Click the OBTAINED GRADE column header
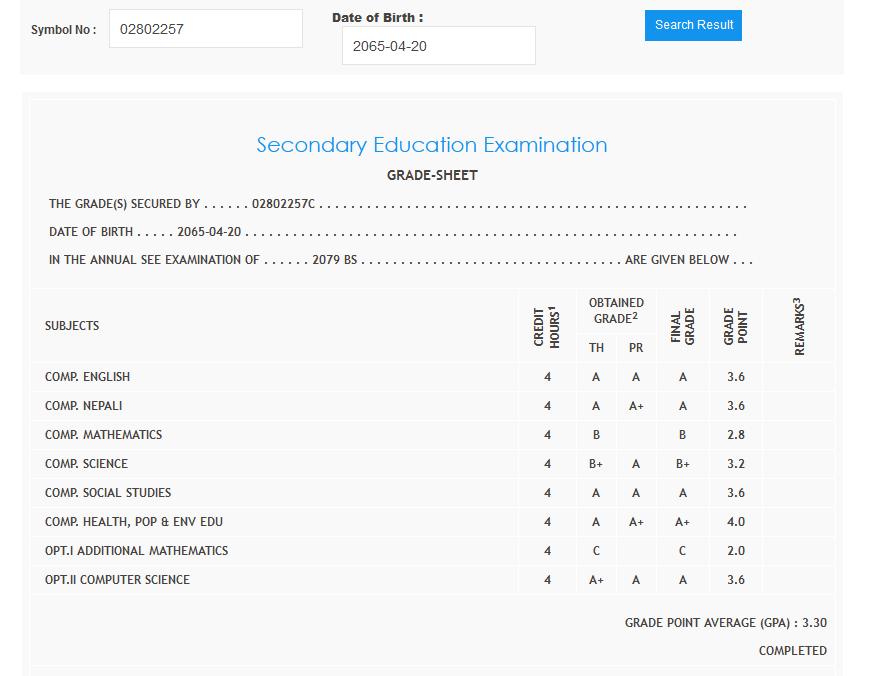877x676 pixels. [616, 310]
